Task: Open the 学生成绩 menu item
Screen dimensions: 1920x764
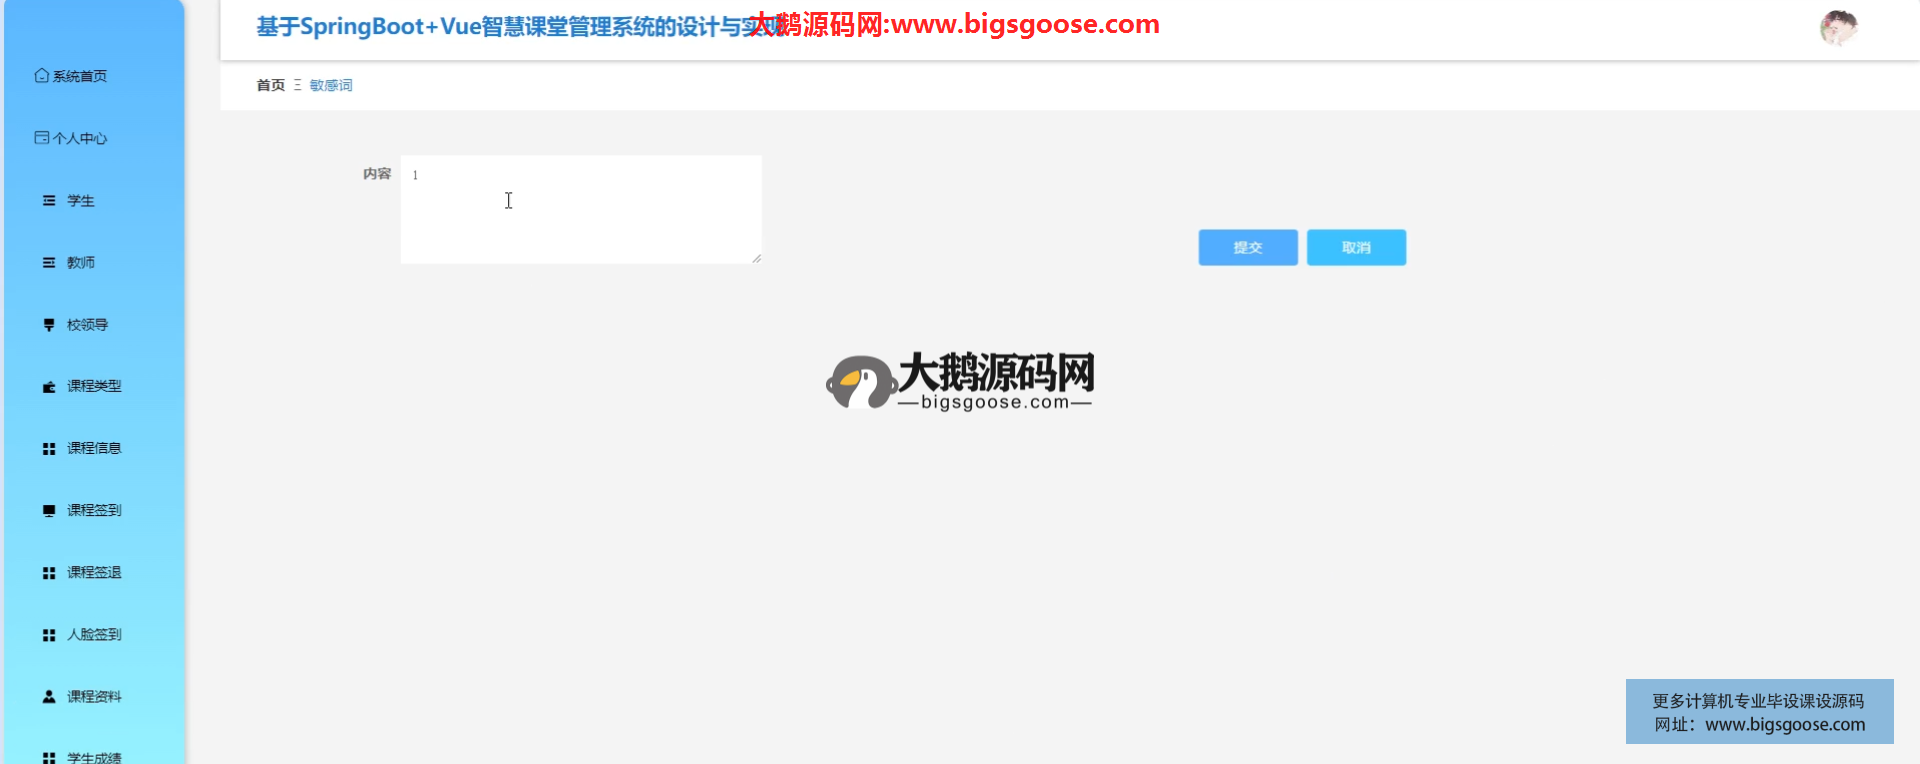Action: (x=94, y=757)
